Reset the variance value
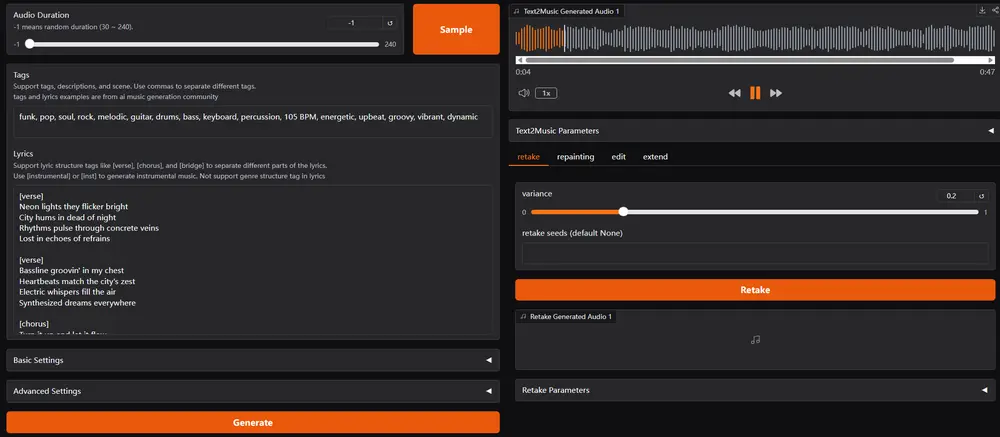Screen dimensions: 1000x437 [x=983, y=196]
